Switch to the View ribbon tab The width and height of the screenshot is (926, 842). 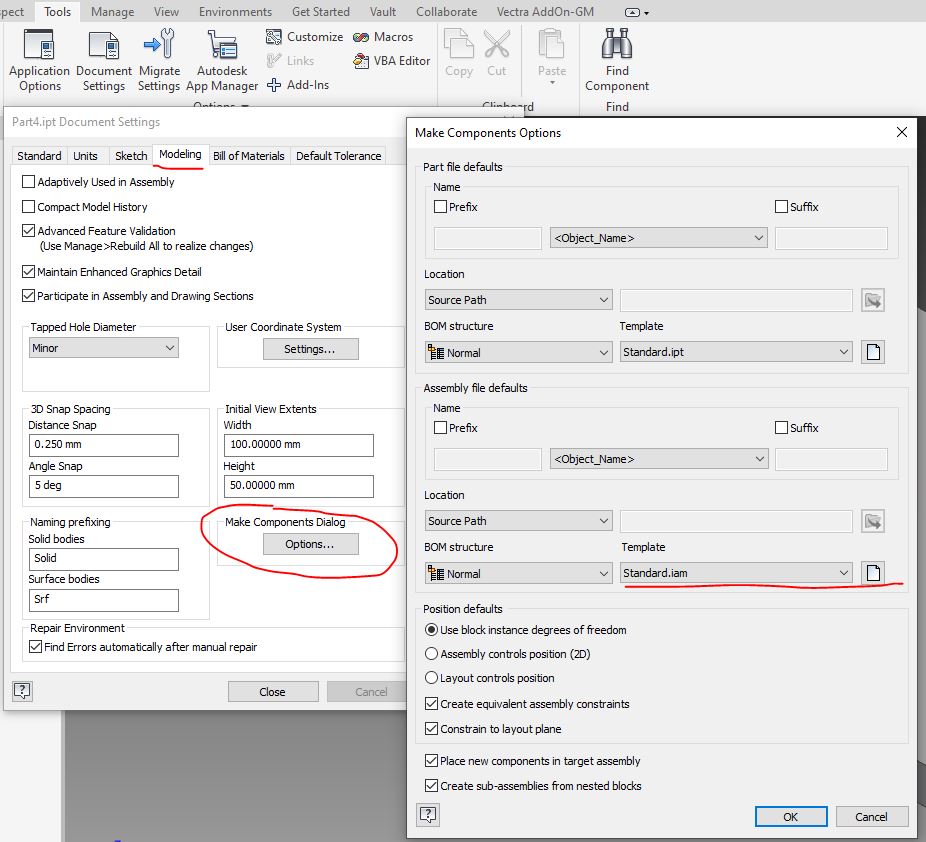click(x=166, y=12)
